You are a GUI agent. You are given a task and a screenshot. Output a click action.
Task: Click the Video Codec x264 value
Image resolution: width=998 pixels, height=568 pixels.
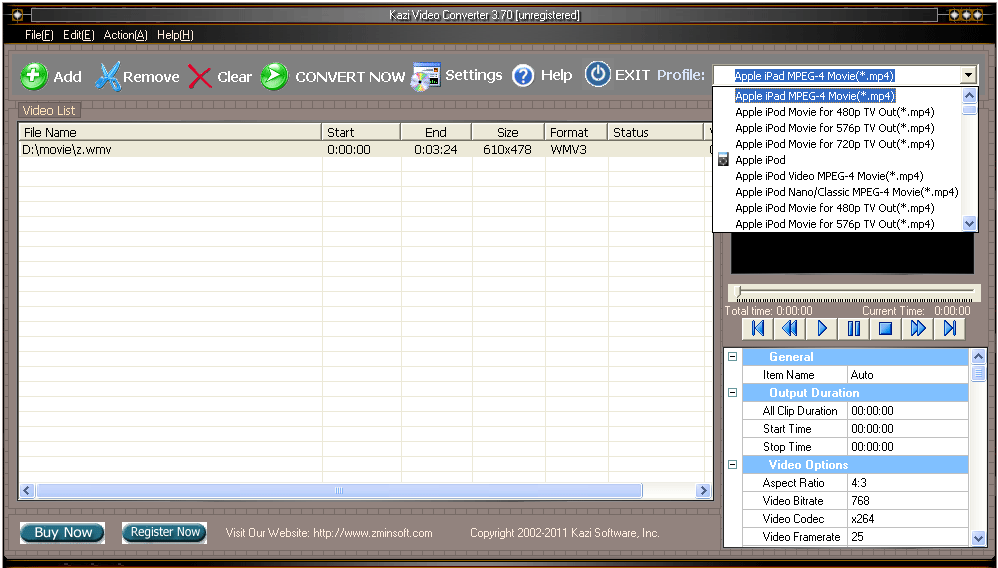(908, 518)
